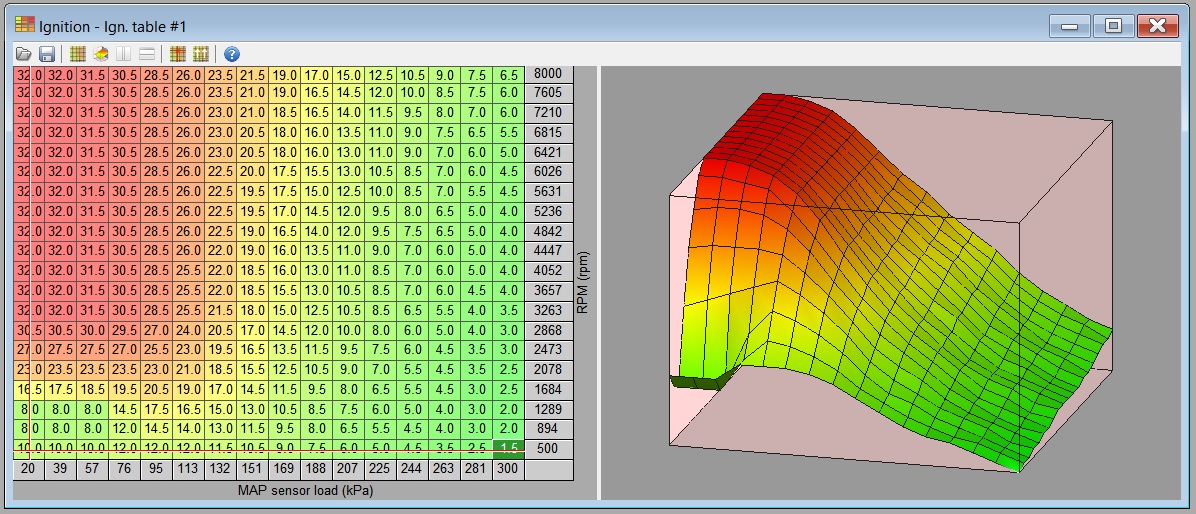Click the 3263 RPM row header
1196x514 pixels.
(548, 311)
